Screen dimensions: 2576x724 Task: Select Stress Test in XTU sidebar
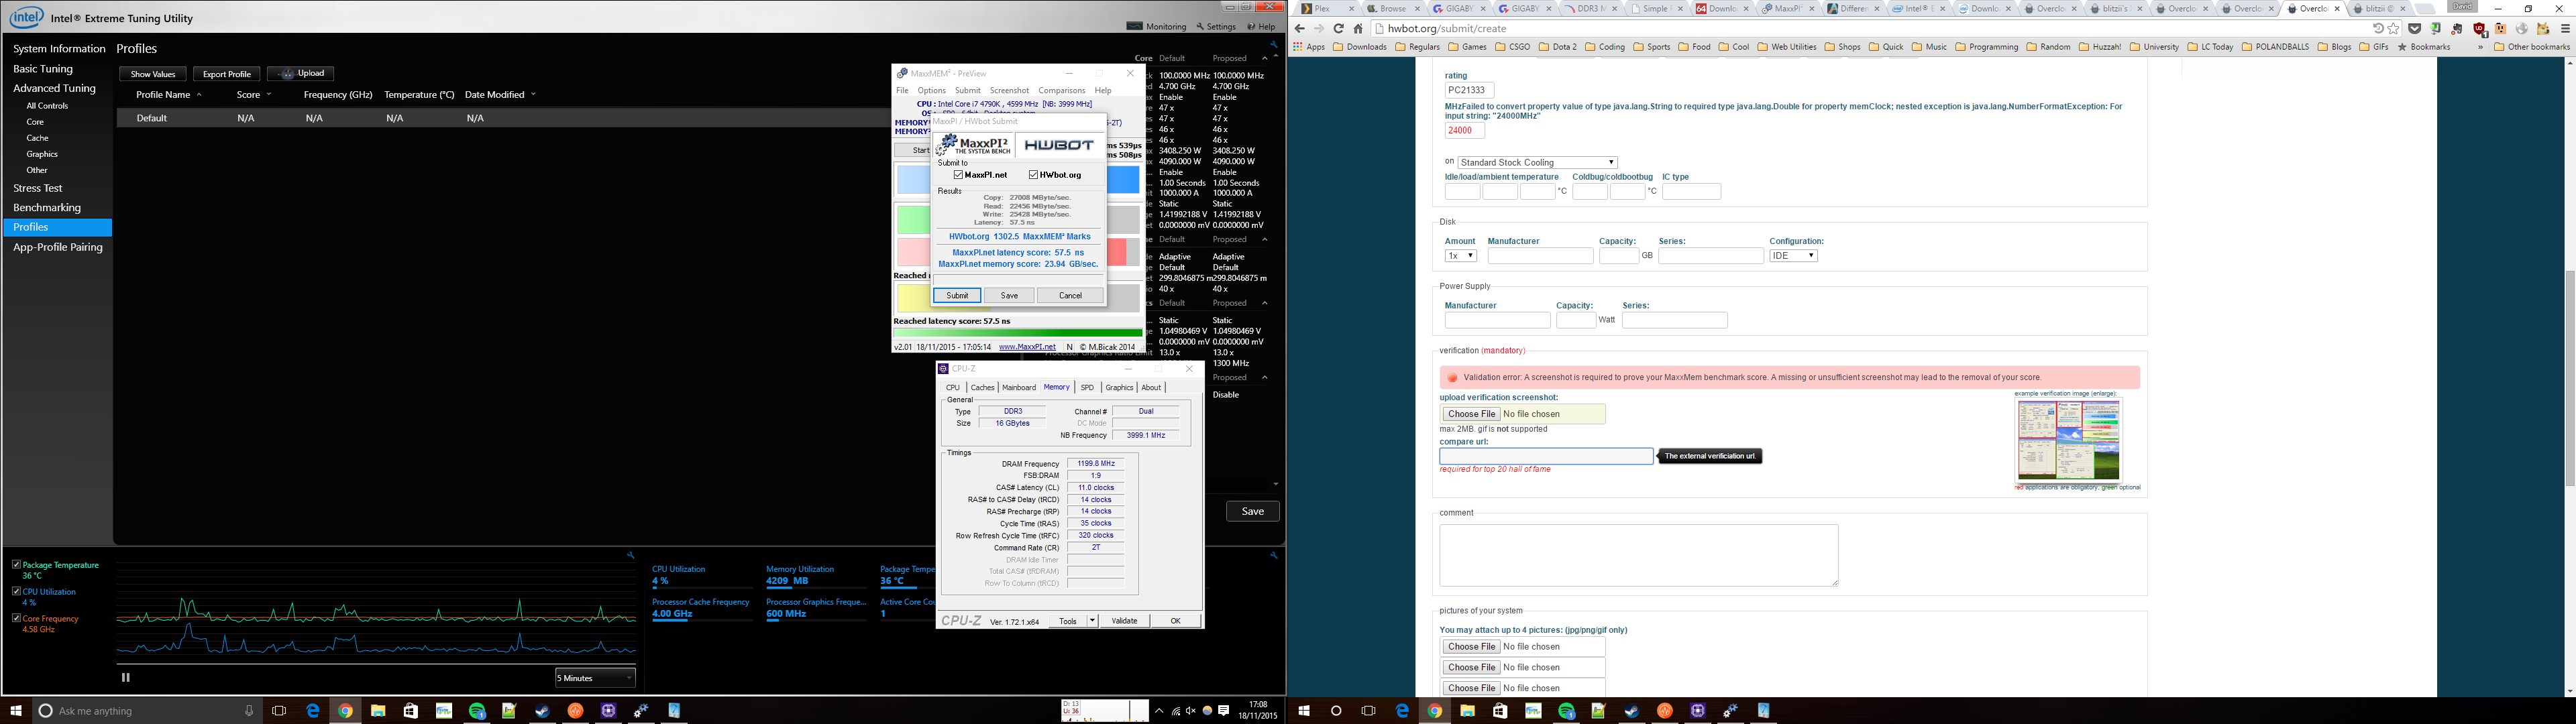38,188
